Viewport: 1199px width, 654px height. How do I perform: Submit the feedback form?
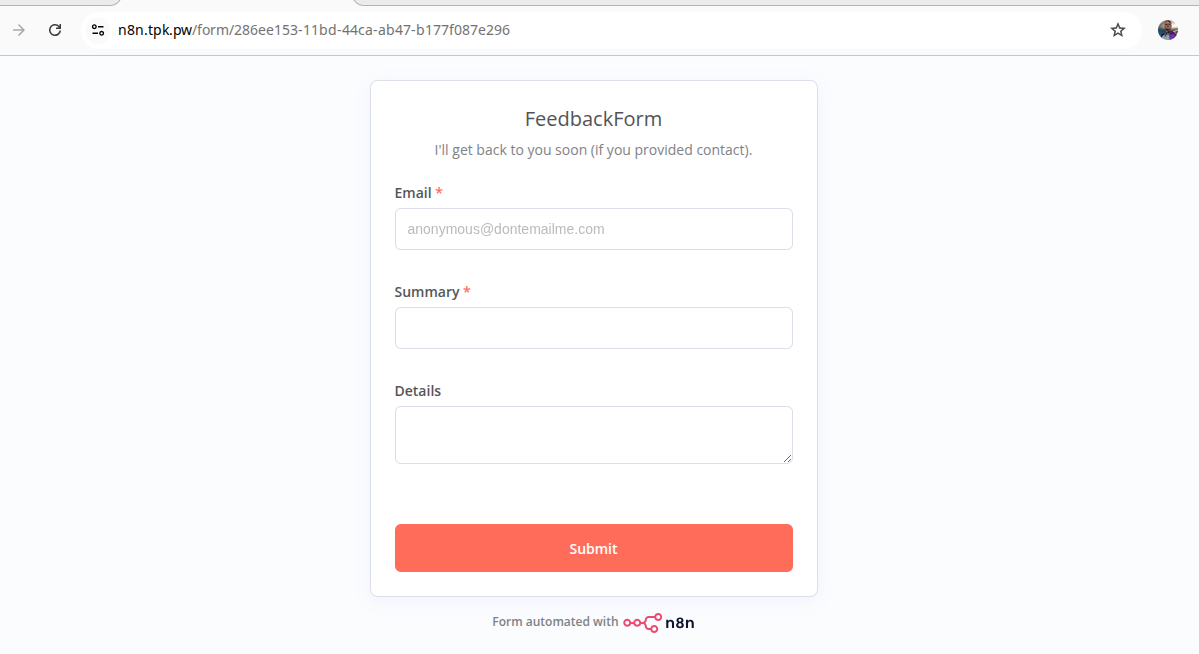(x=593, y=548)
